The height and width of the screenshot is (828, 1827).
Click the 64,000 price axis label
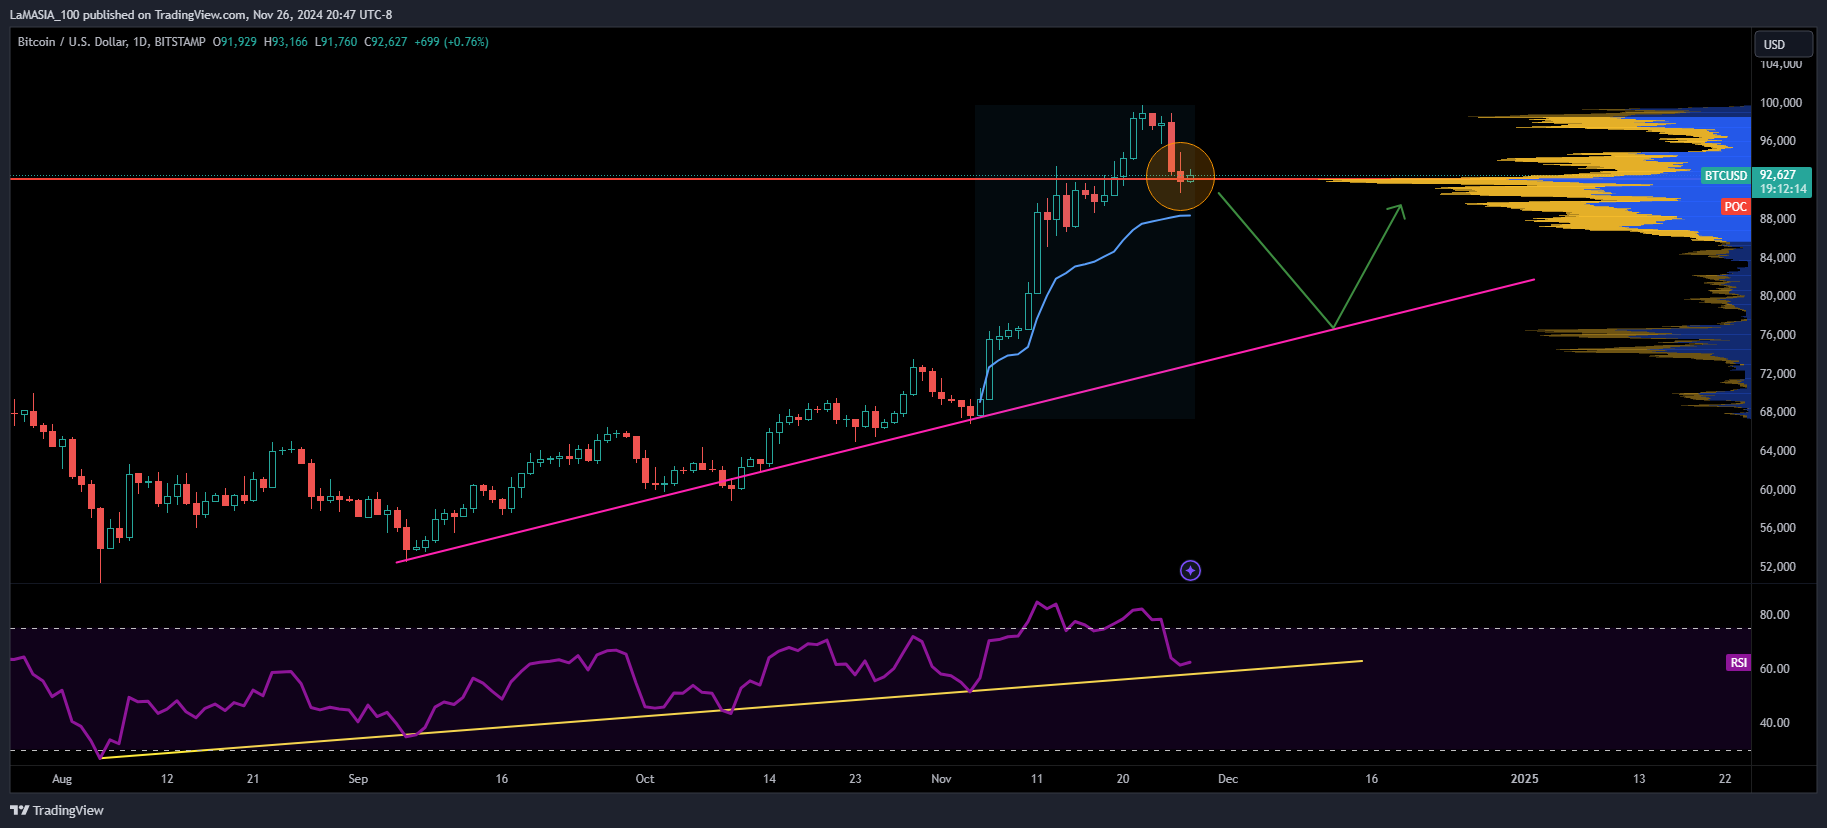(1778, 451)
